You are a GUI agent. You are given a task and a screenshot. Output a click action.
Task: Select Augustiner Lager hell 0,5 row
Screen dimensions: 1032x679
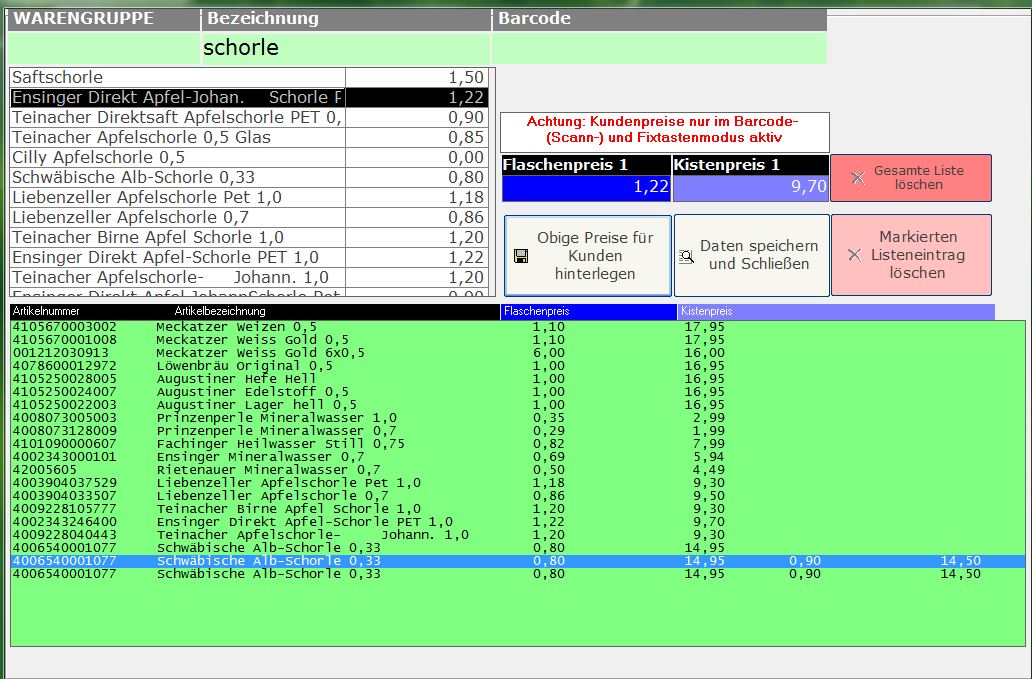tap(518, 405)
